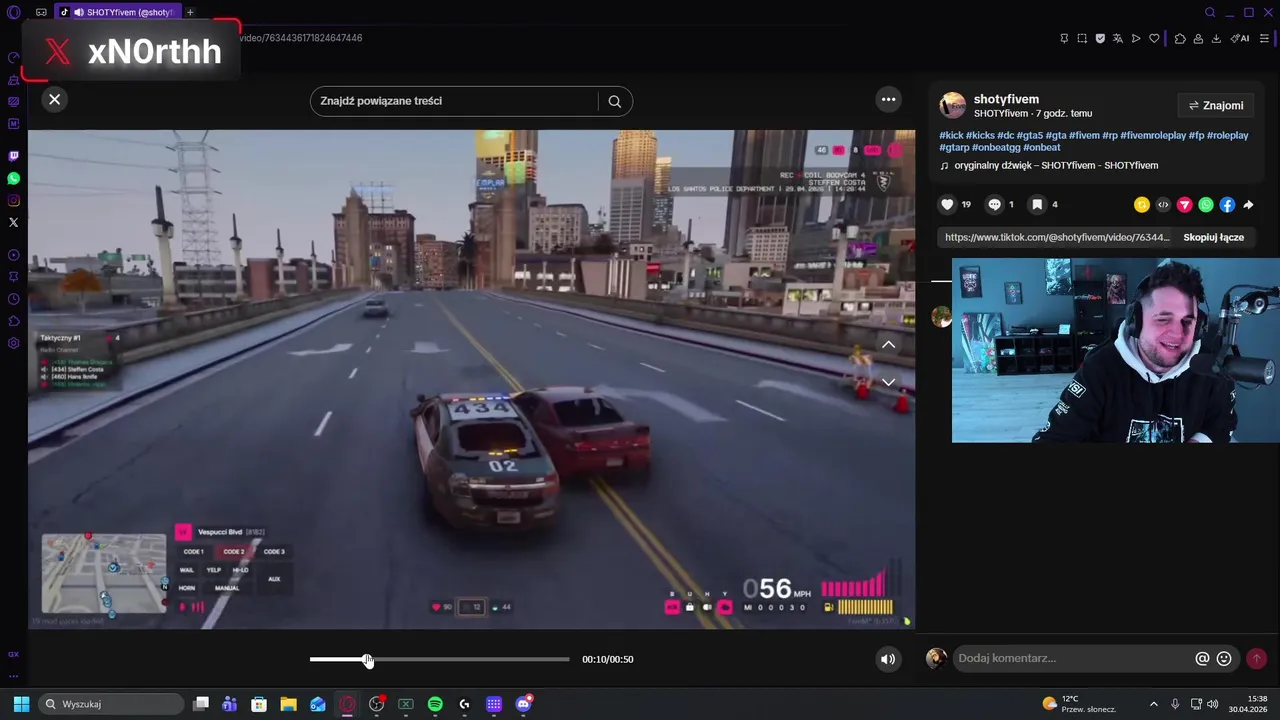Click the Windows taskbar 'Wyszukaj' search box

click(111, 704)
